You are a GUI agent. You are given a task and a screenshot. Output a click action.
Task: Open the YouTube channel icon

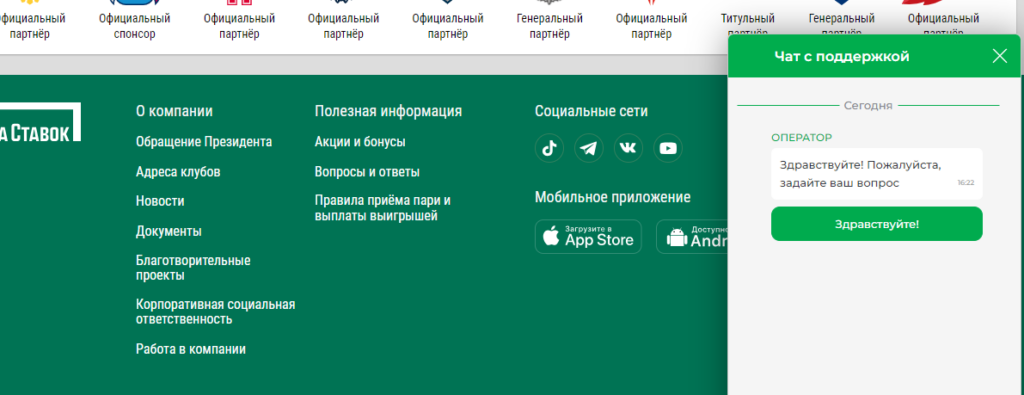(x=668, y=148)
